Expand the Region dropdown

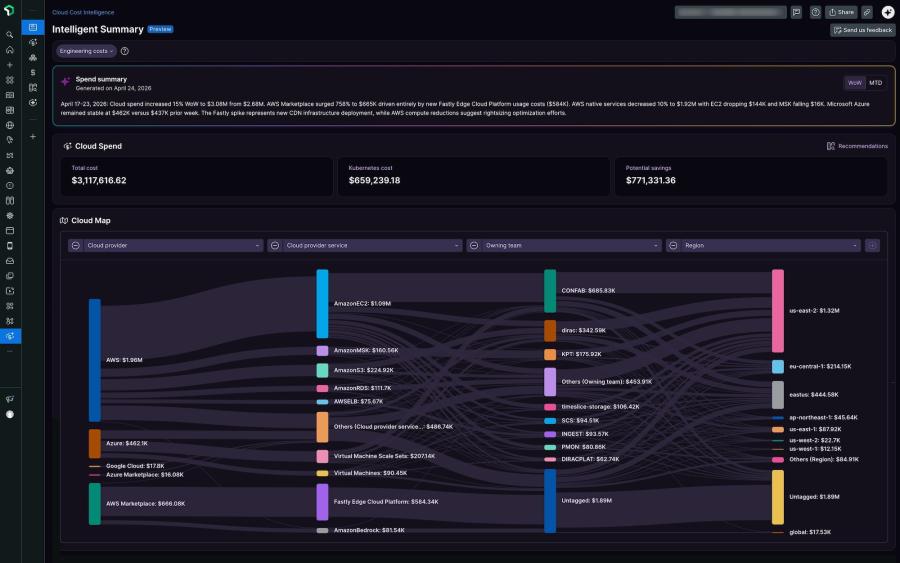770,246
